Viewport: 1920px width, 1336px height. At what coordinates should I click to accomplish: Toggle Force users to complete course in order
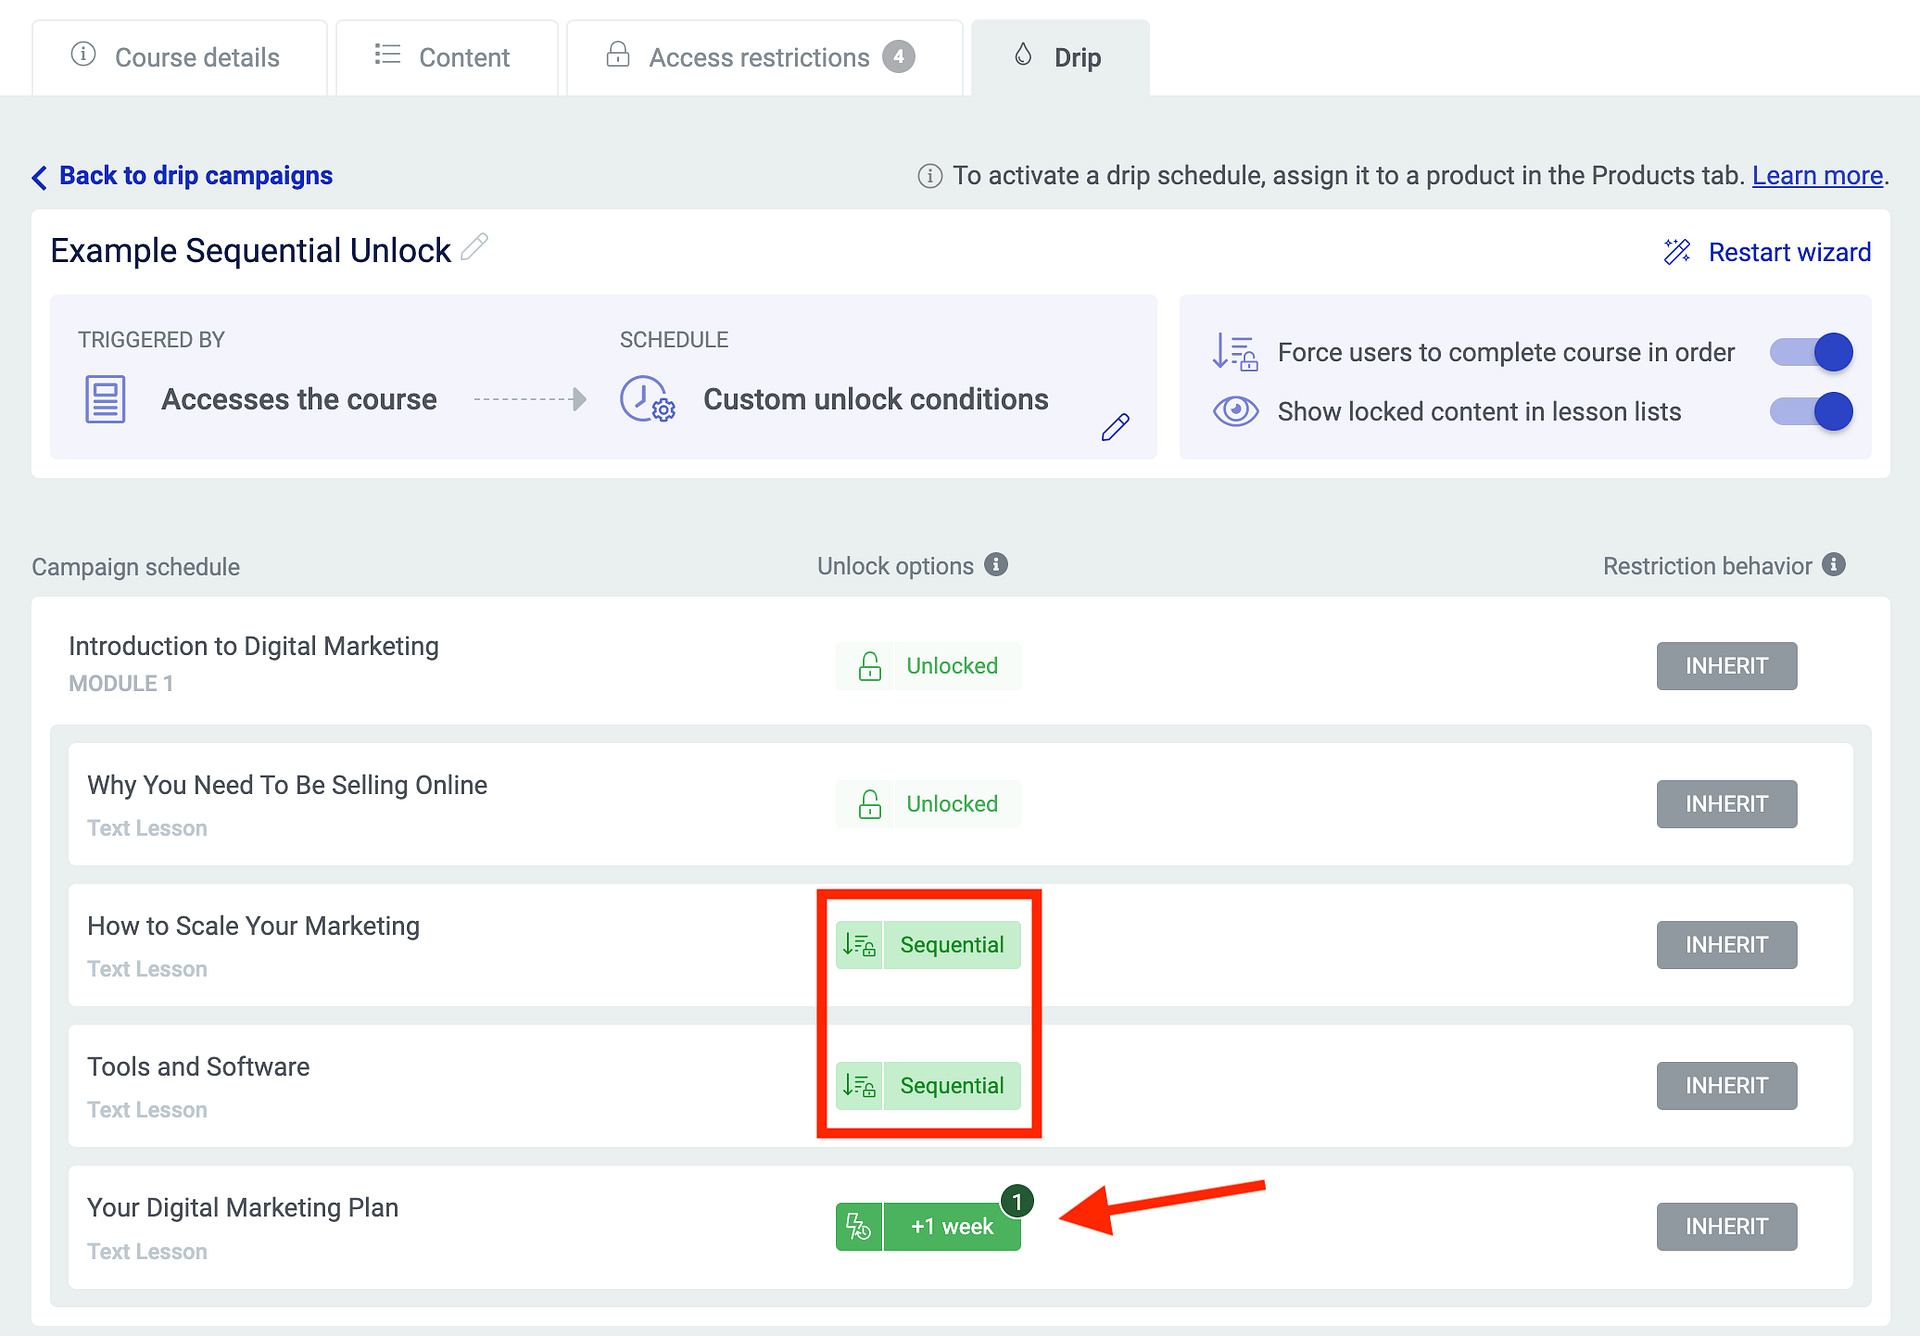1811,352
